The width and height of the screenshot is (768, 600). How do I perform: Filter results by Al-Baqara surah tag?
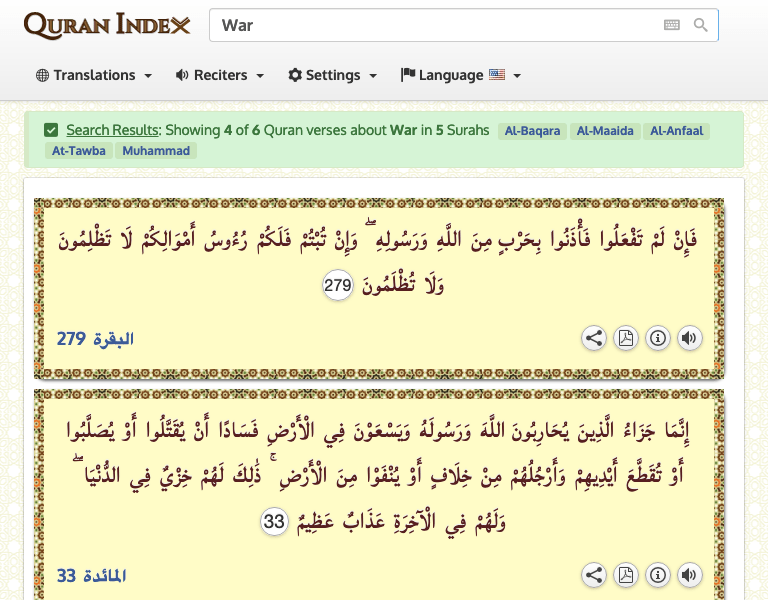(532, 131)
